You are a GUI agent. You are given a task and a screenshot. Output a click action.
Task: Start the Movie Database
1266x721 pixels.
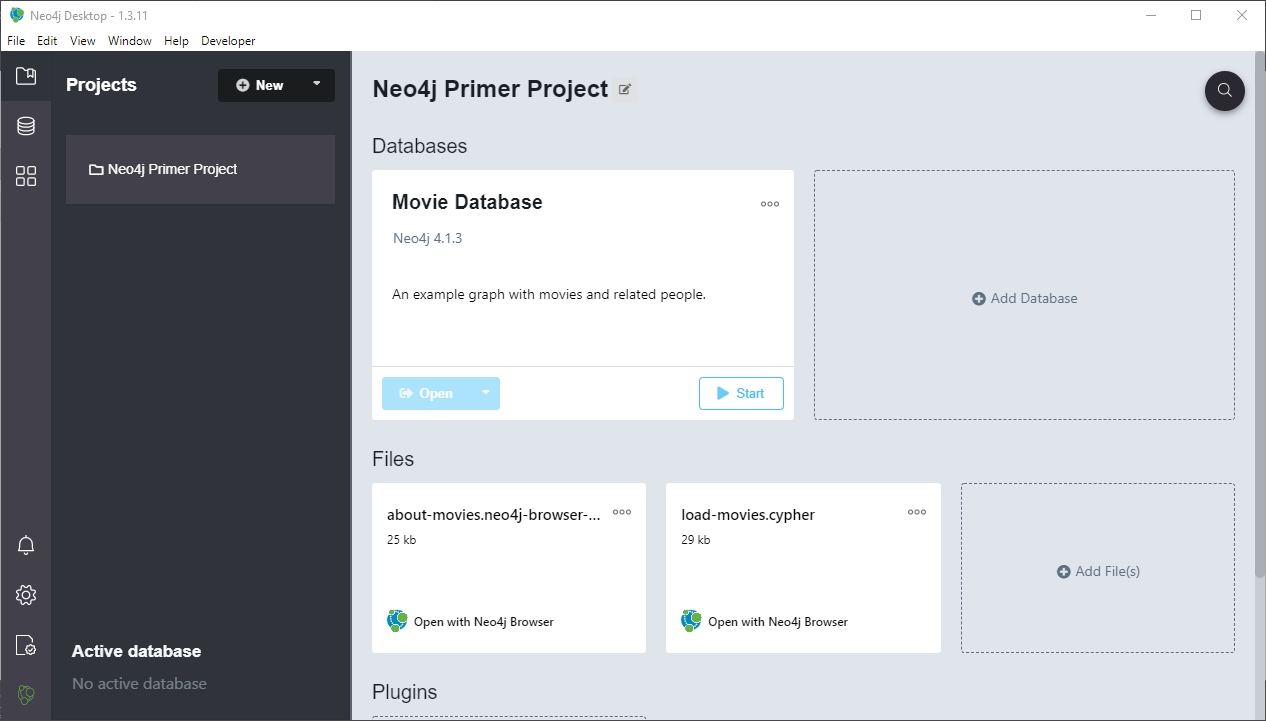(741, 393)
